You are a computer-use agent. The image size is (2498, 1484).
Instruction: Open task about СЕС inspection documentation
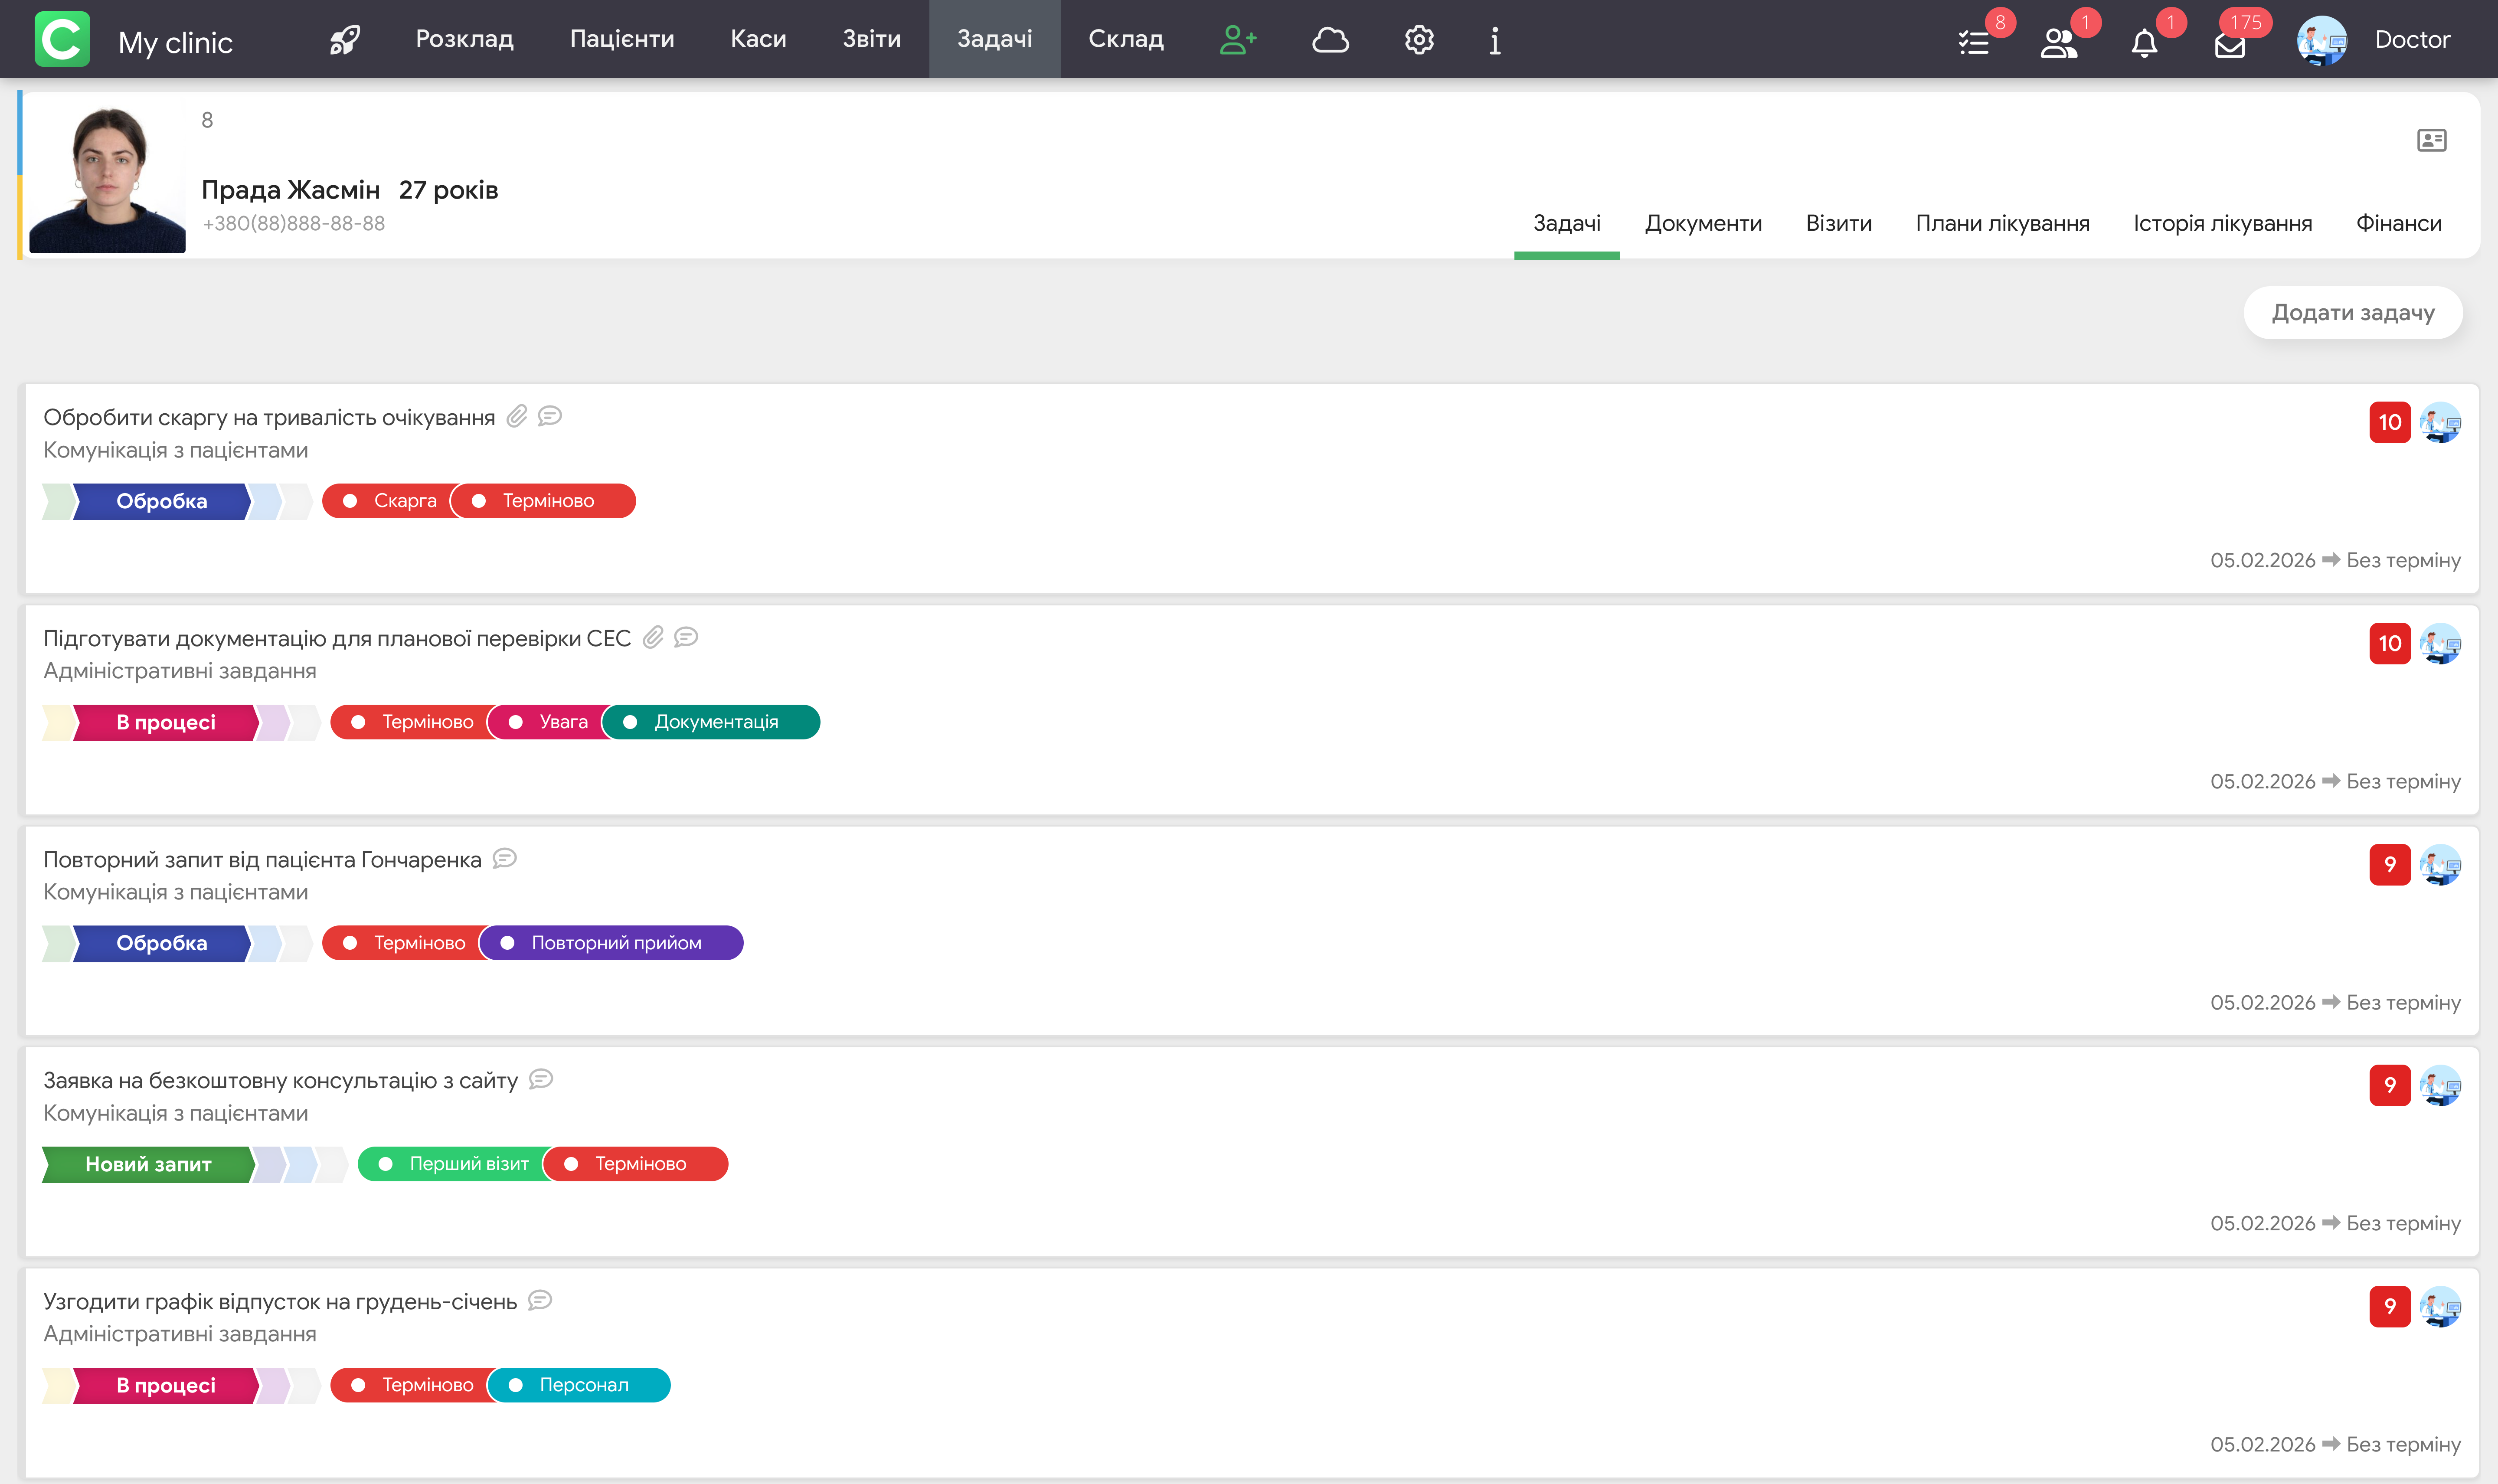(x=337, y=638)
